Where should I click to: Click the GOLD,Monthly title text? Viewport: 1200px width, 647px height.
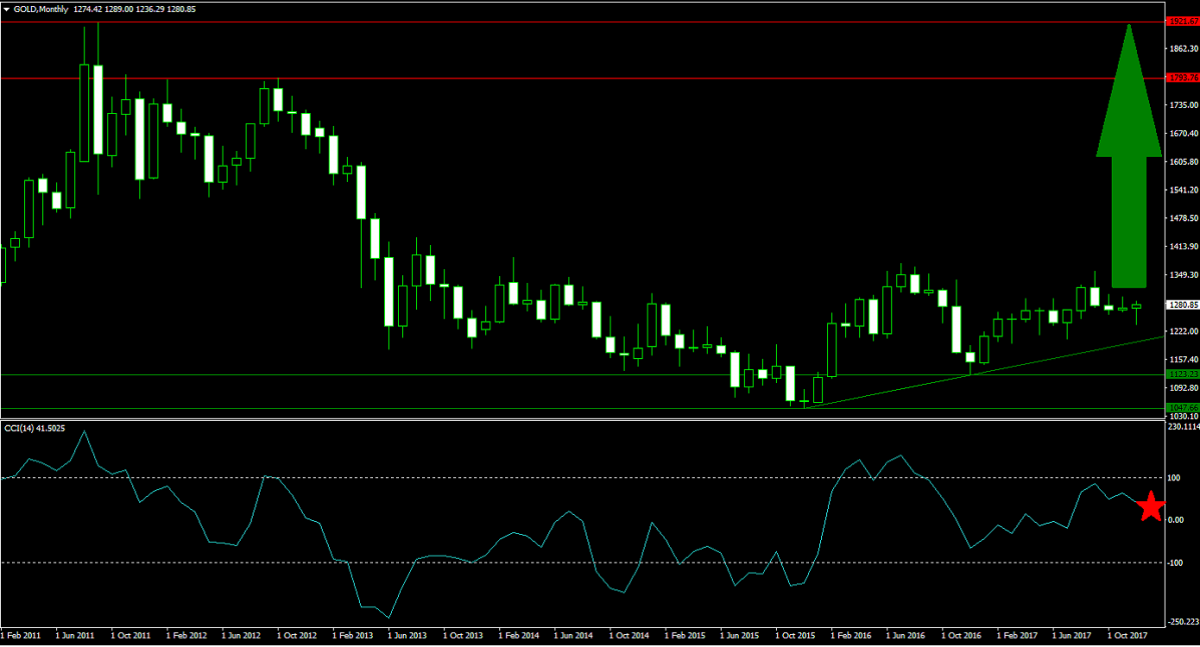point(41,8)
